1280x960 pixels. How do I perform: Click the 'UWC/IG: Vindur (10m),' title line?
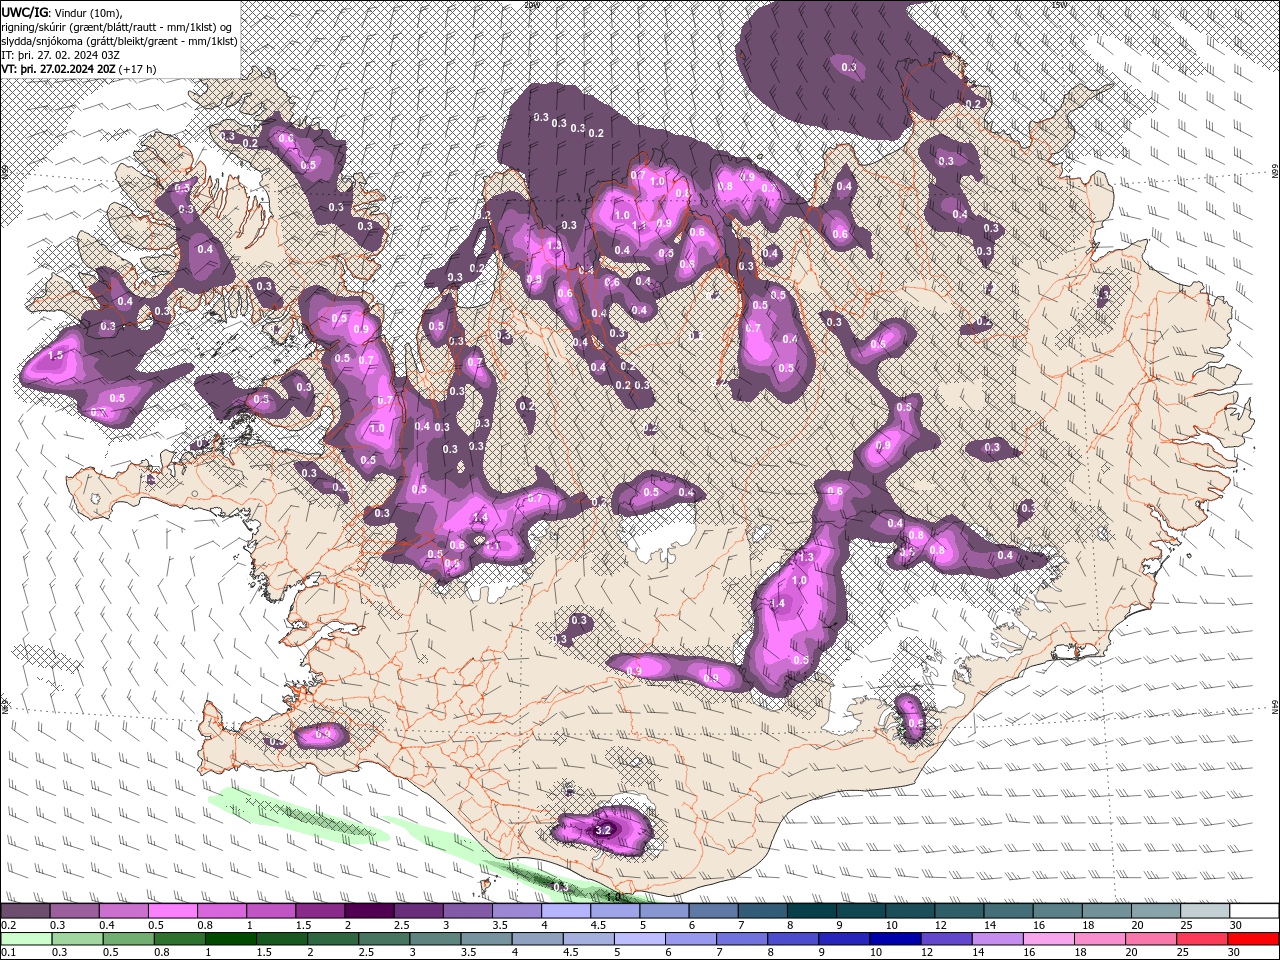[63, 11]
